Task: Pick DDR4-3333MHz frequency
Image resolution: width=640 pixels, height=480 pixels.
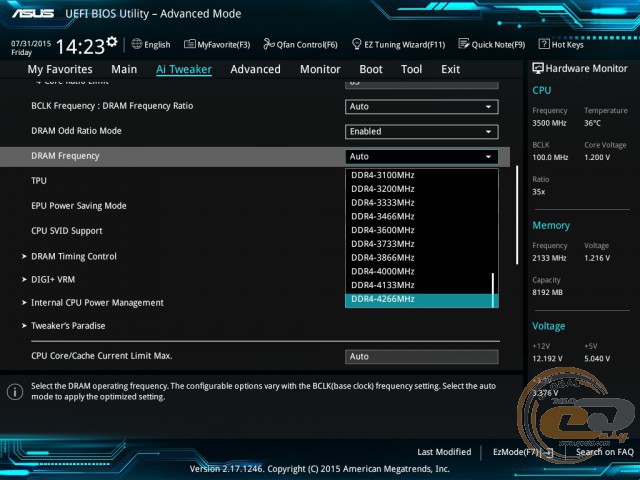Action: pyautogui.click(x=422, y=203)
